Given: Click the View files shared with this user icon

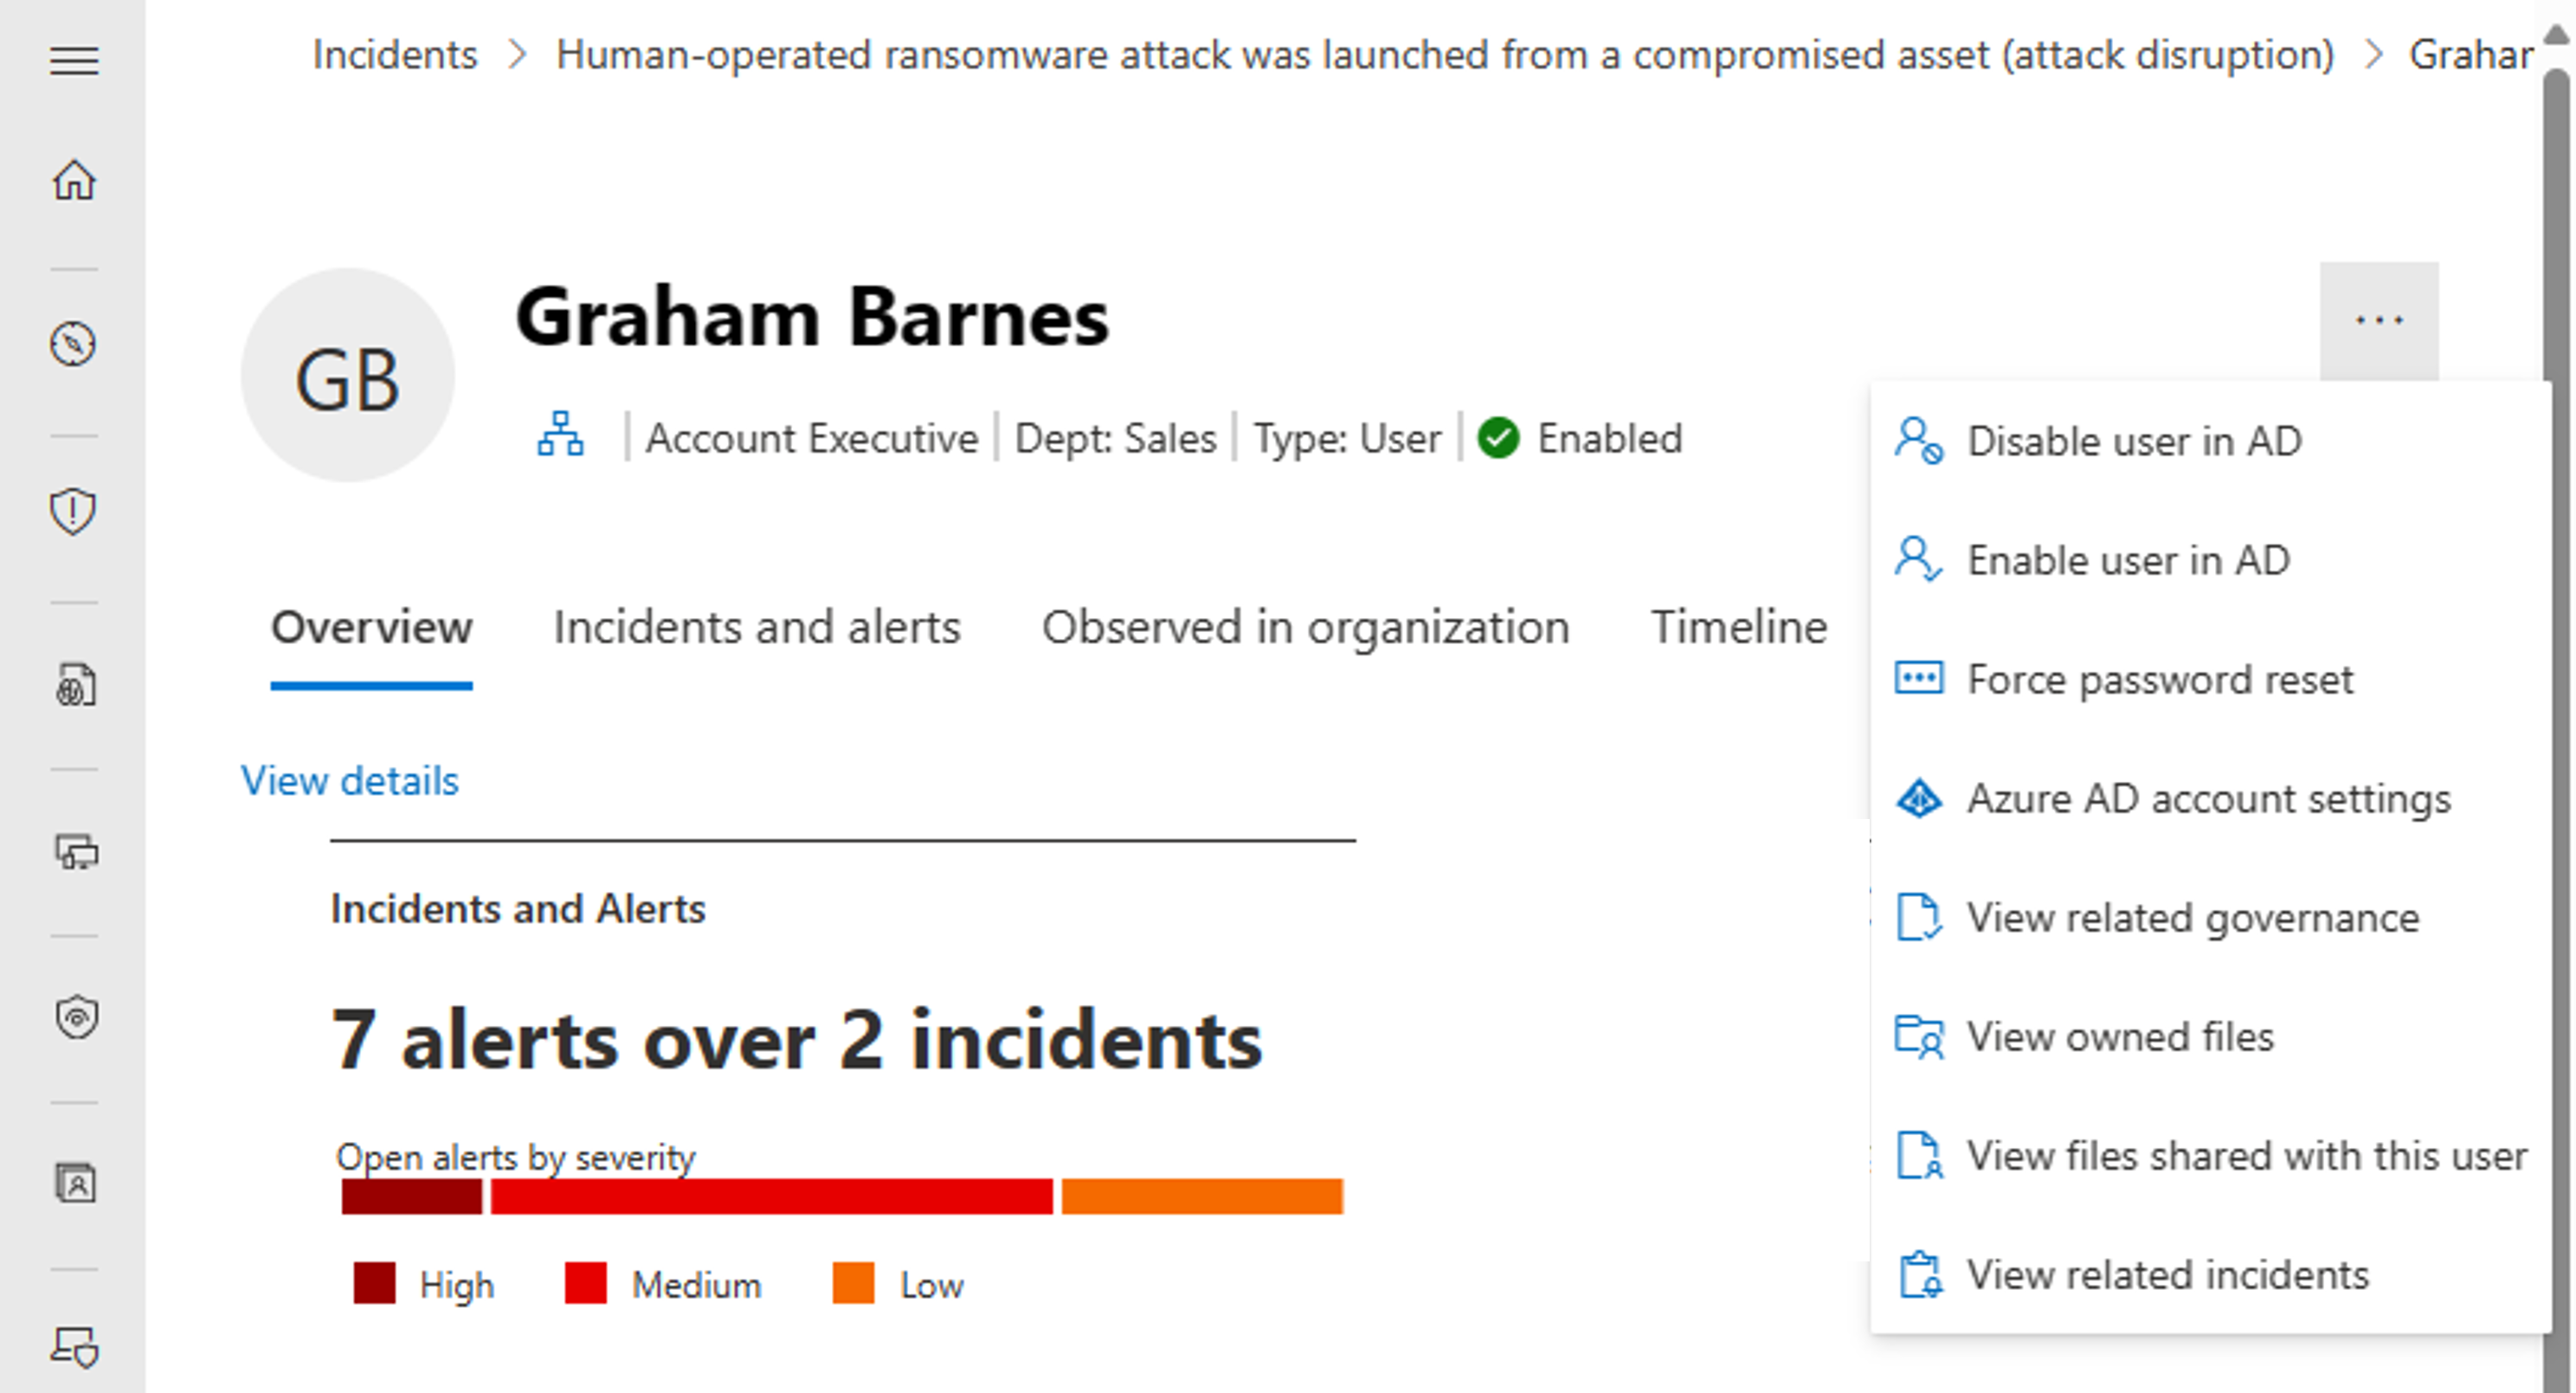Looking at the screenshot, I should pos(1917,1155).
